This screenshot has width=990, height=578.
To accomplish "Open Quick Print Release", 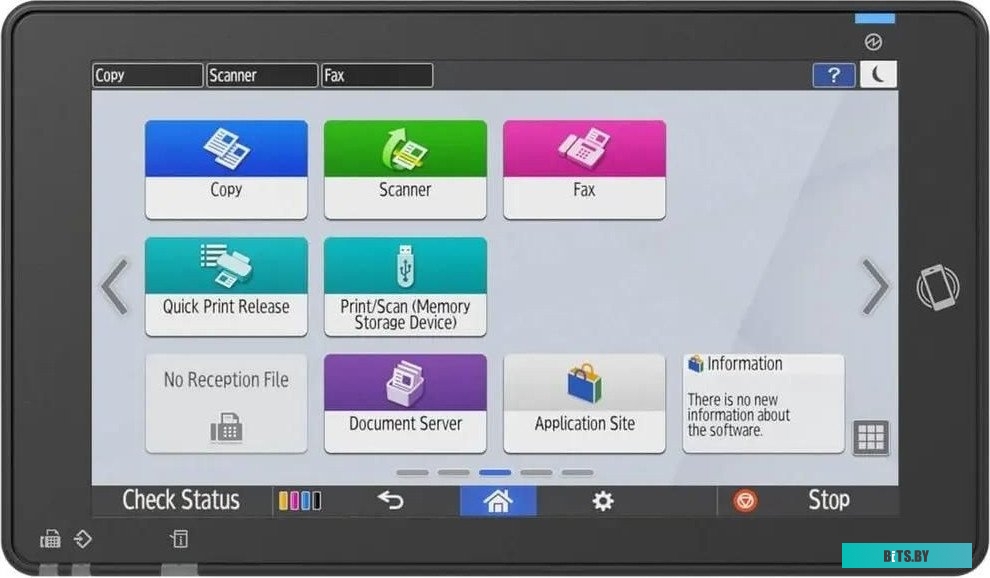I will click(x=226, y=286).
